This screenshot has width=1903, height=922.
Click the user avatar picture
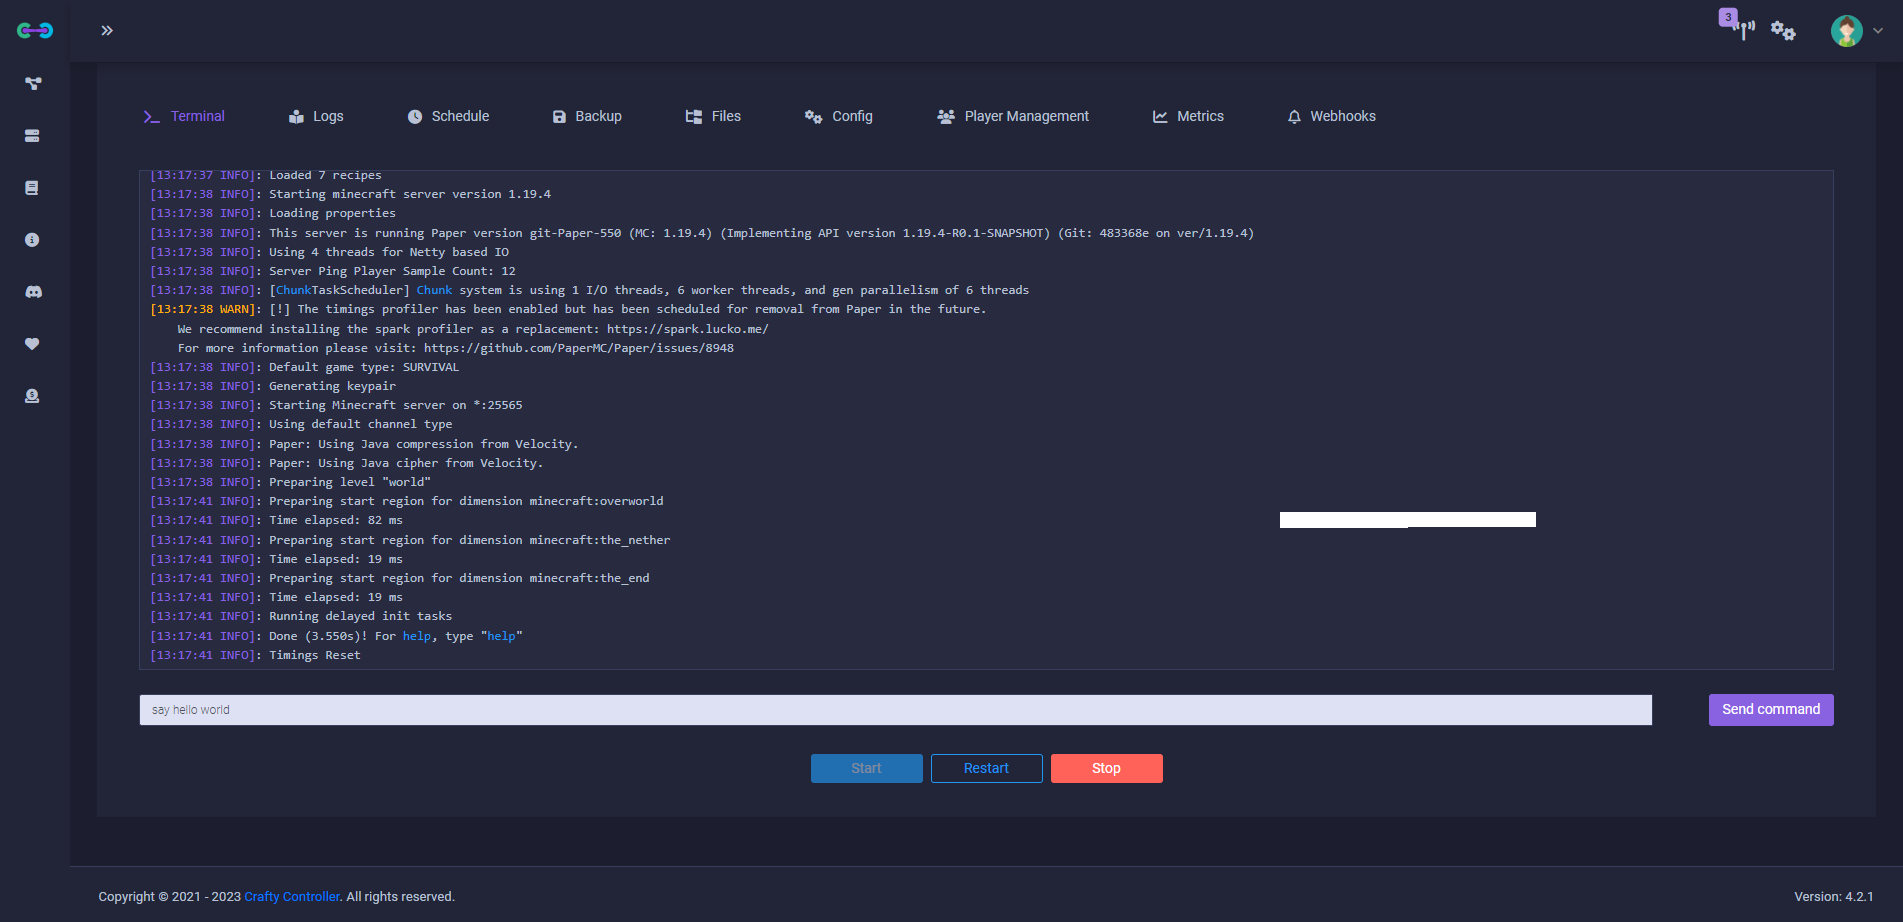click(1846, 31)
